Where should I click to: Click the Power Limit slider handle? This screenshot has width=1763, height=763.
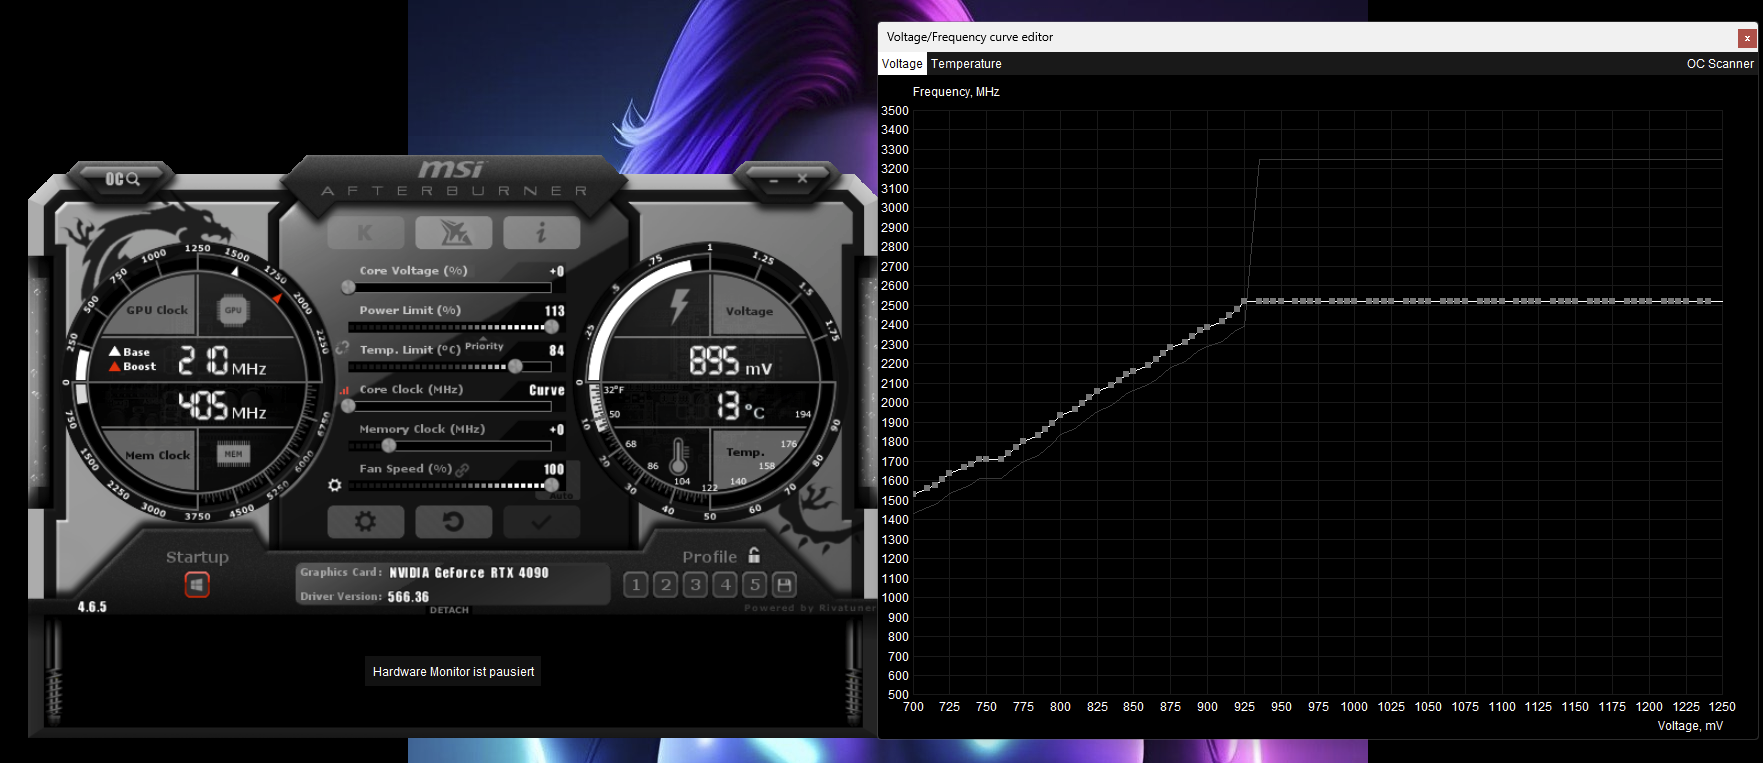coord(551,327)
